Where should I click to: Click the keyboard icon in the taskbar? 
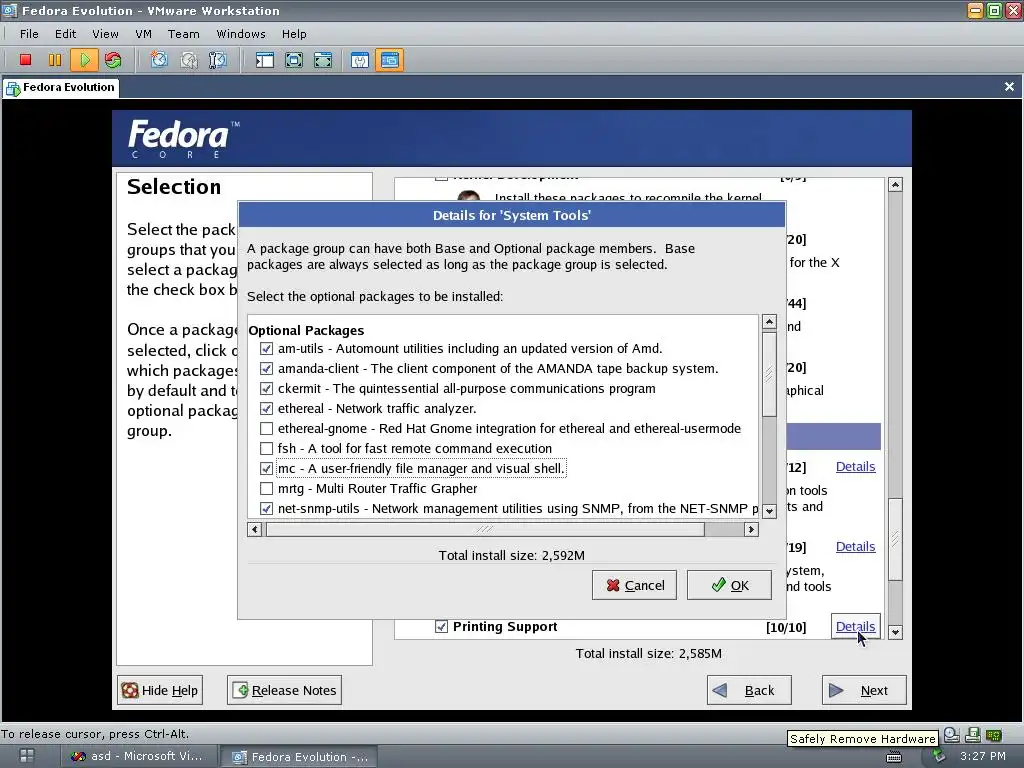pyautogui.click(x=893, y=756)
